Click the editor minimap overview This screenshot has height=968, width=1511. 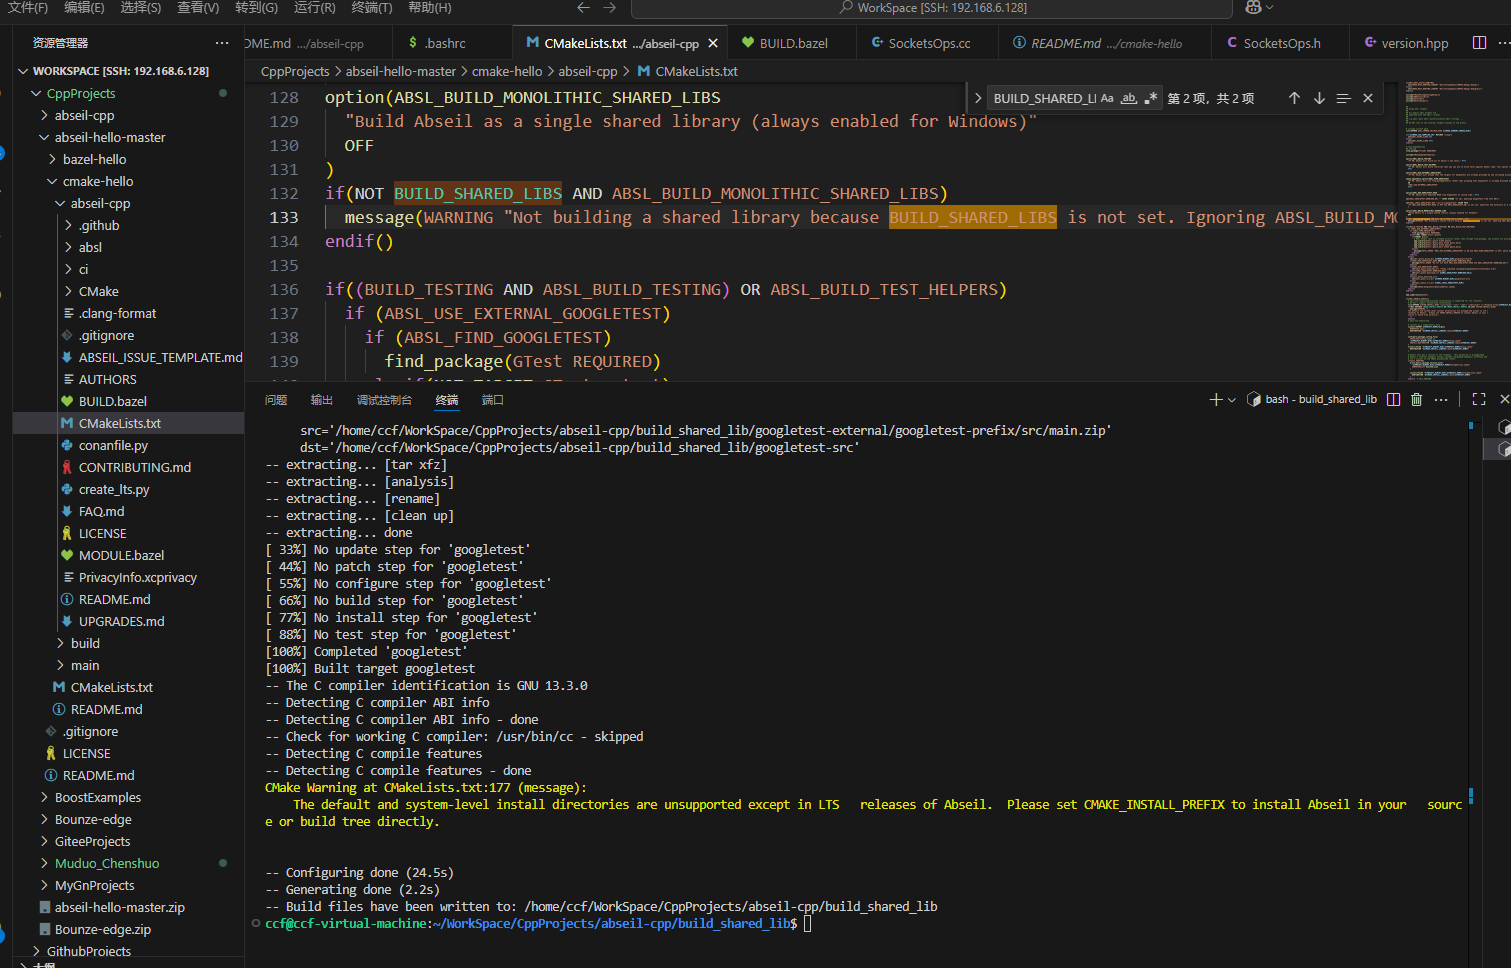point(1454,231)
